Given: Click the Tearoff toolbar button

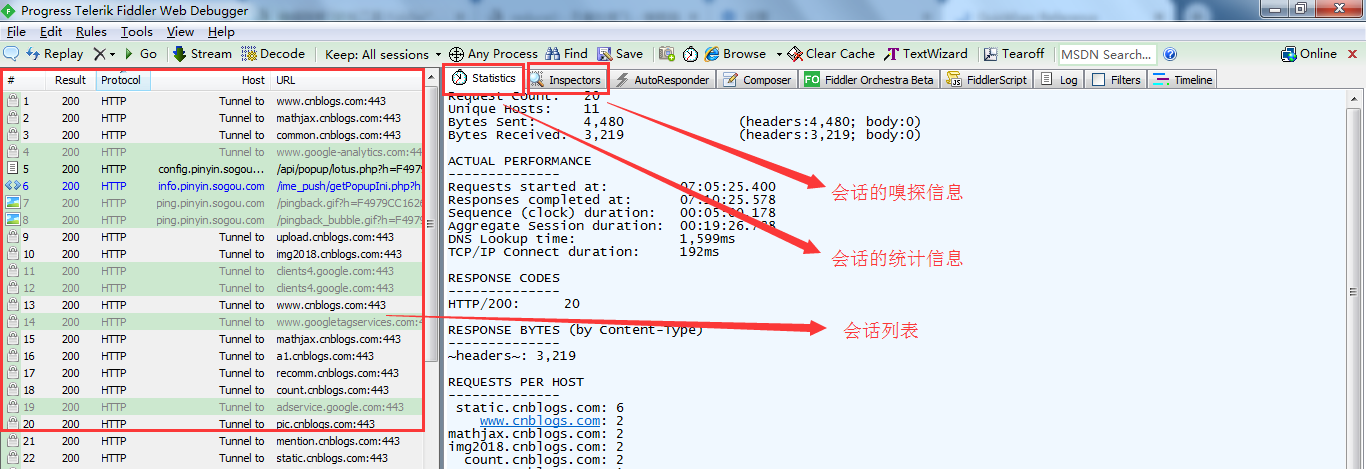Looking at the screenshot, I should tap(1014, 54).
